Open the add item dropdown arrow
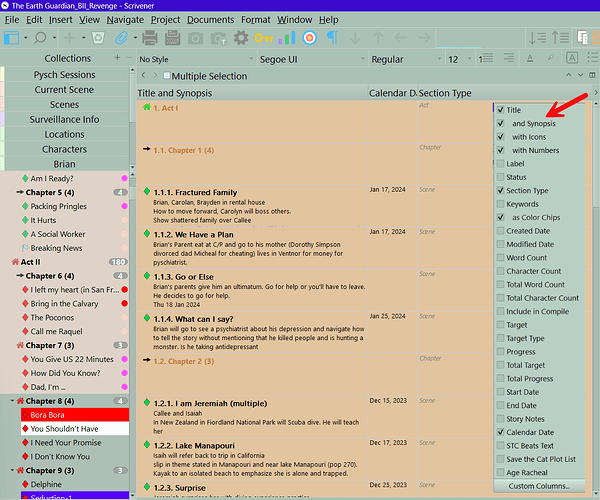 (83, 37)
